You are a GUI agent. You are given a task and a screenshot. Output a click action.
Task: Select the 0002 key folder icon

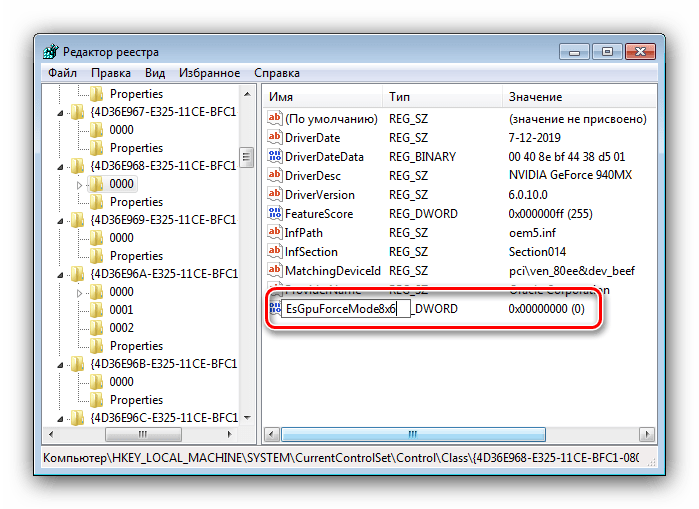pyautogui.click(x=96, y=328)
